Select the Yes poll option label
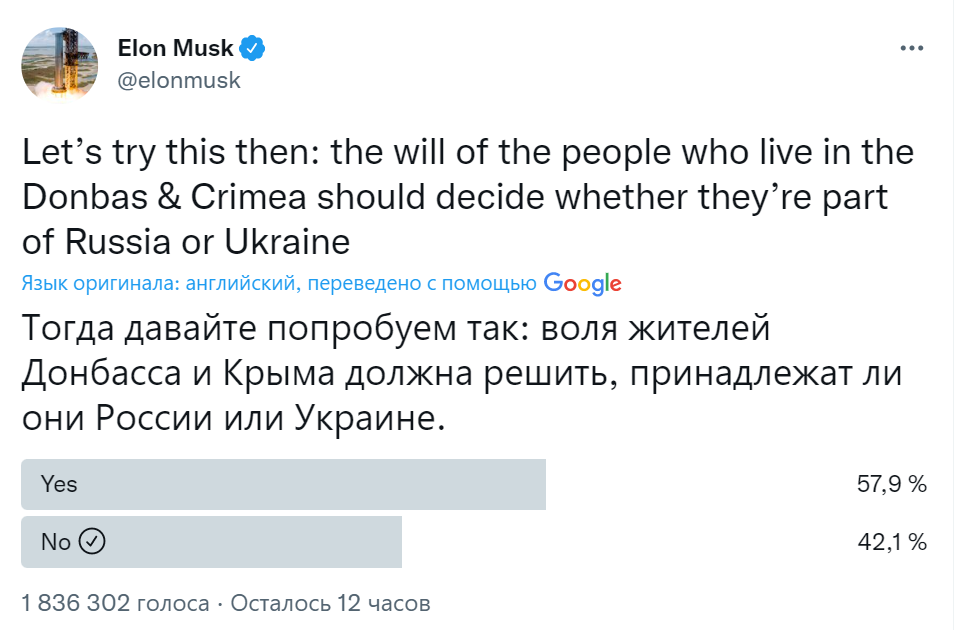976x630 pixels. point(59,484)
